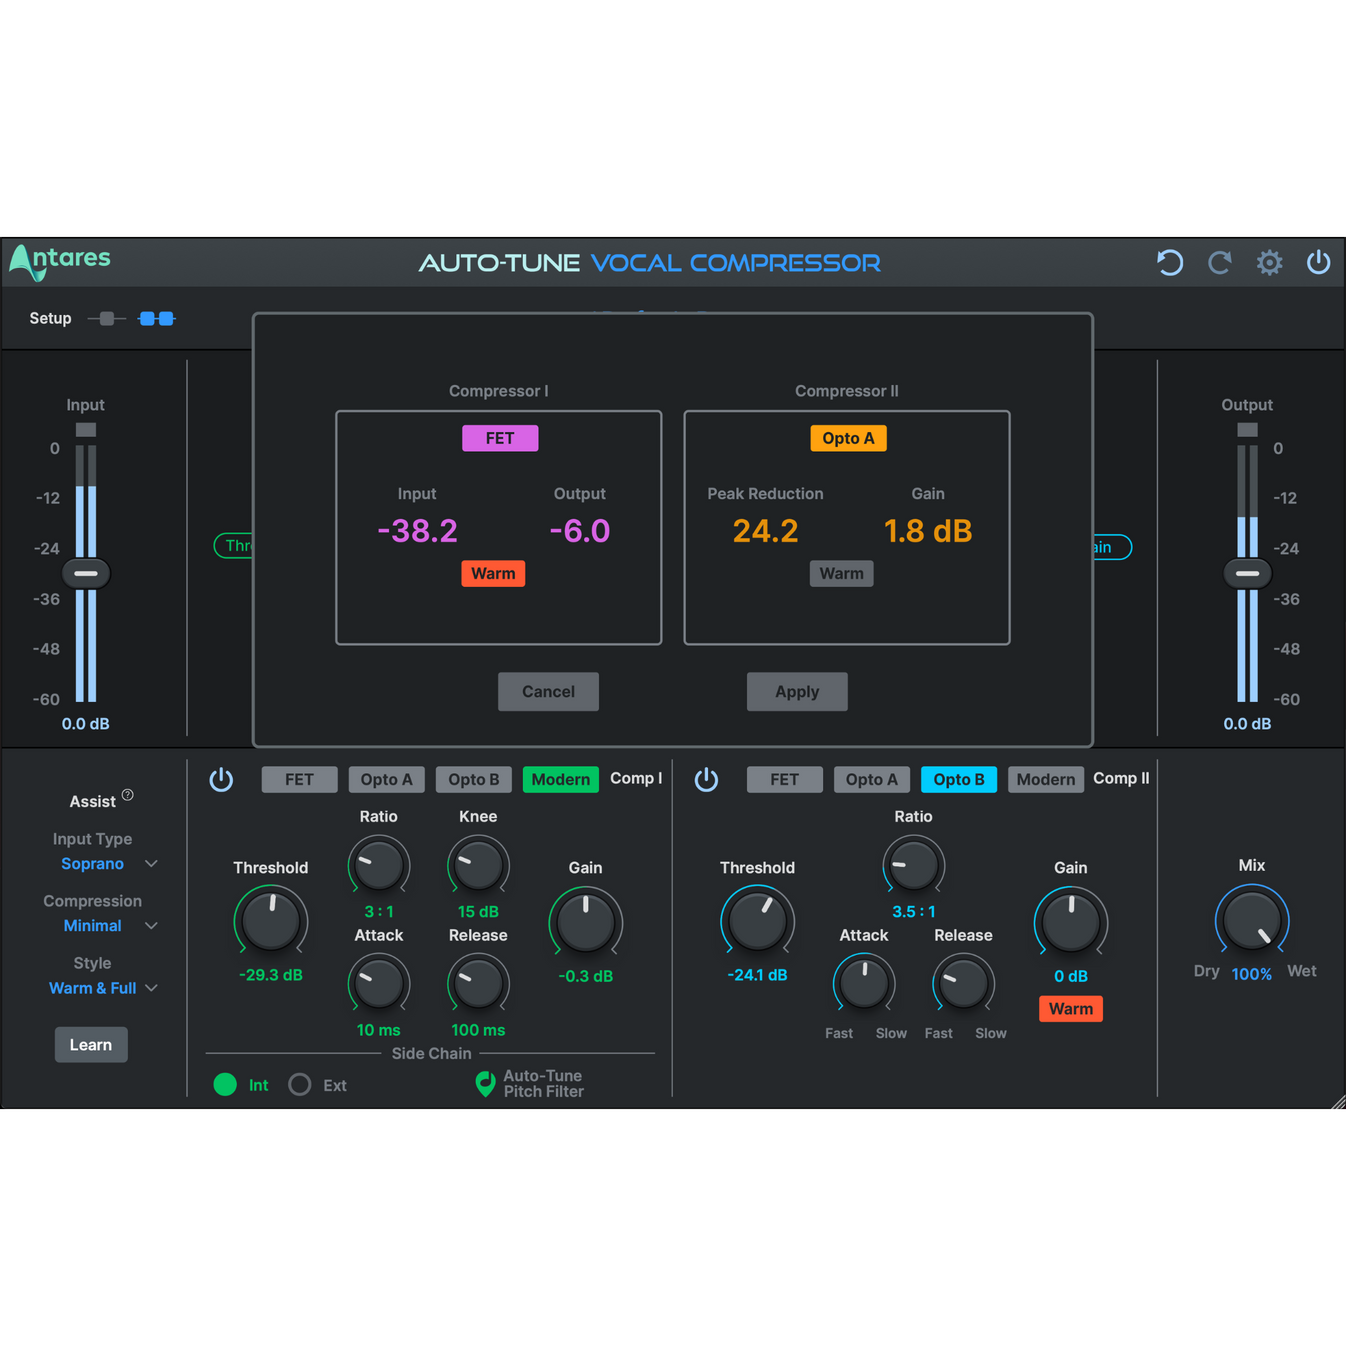The width and height of the screenshot is (1346, 1346).
Task: Apply the compressor settings
Action: pyautogui.click(x=796, y=691)
